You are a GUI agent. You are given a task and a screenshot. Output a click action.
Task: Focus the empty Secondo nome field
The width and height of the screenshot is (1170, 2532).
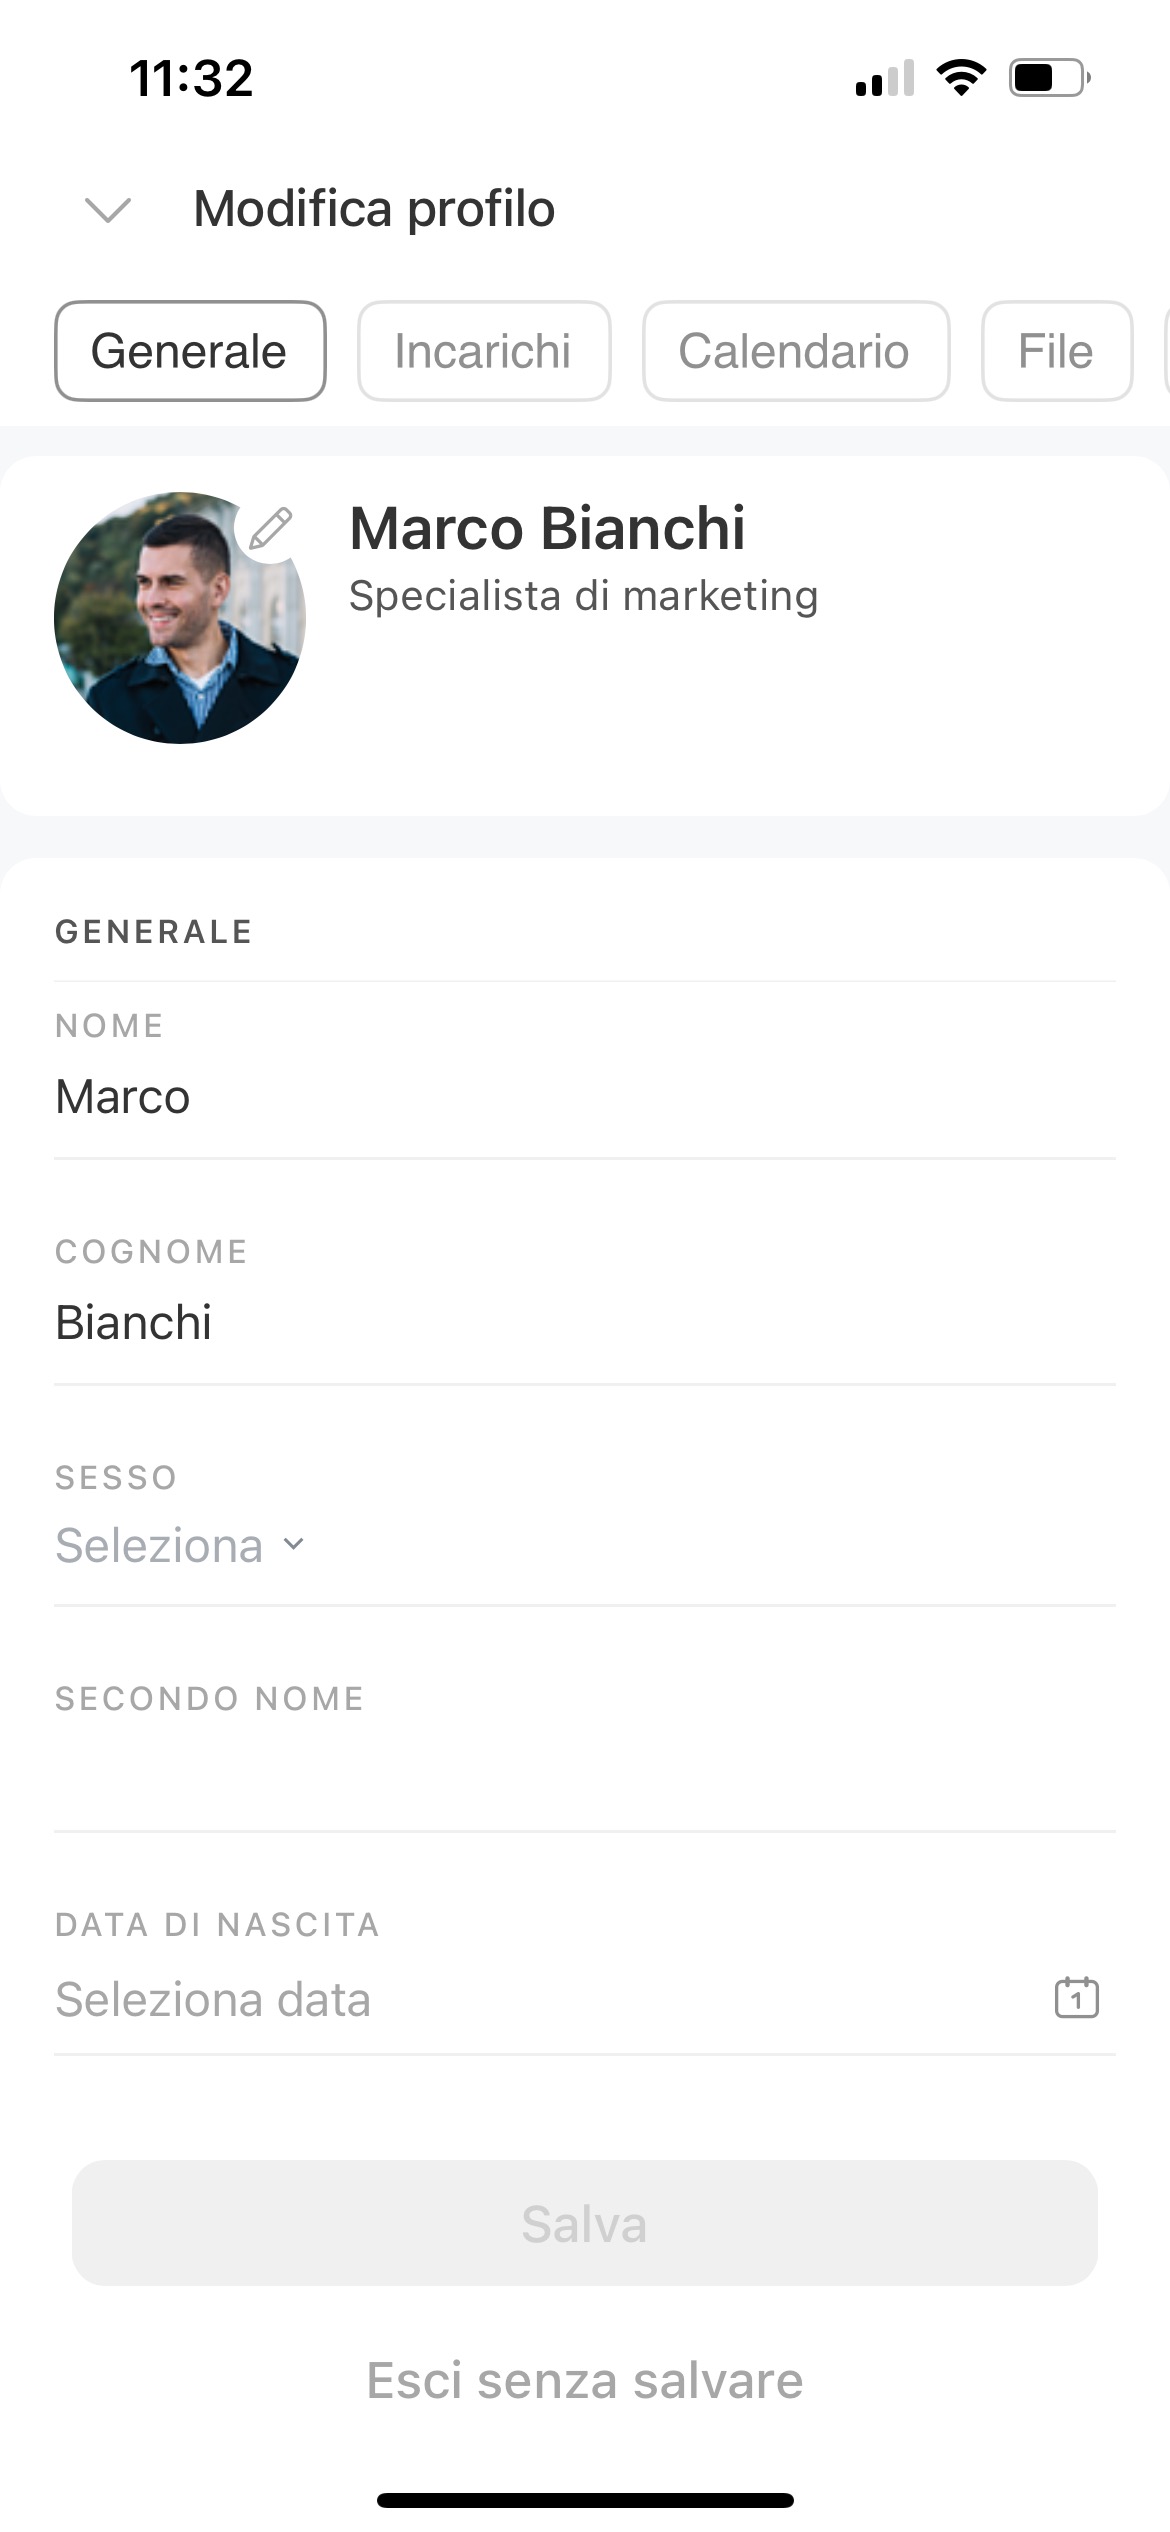click(x=584, y=1772)
